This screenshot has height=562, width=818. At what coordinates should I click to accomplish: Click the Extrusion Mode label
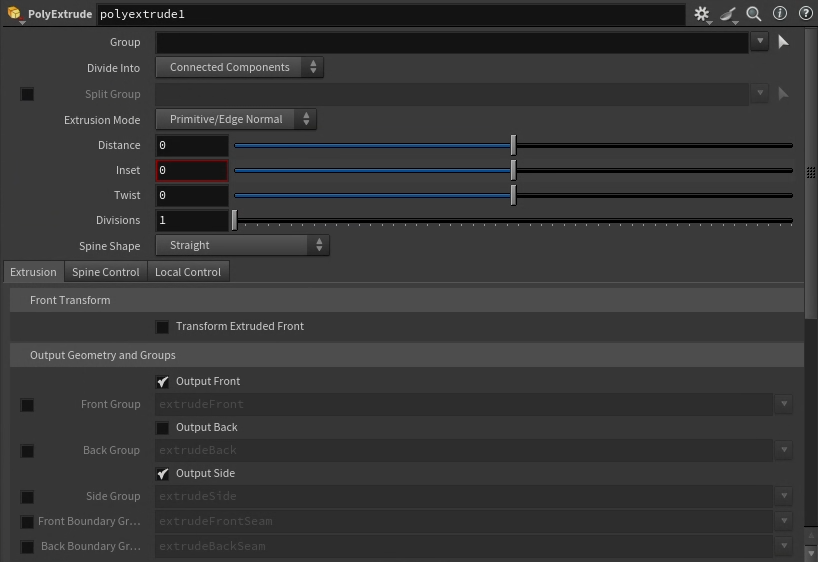(x=102, y=120)
